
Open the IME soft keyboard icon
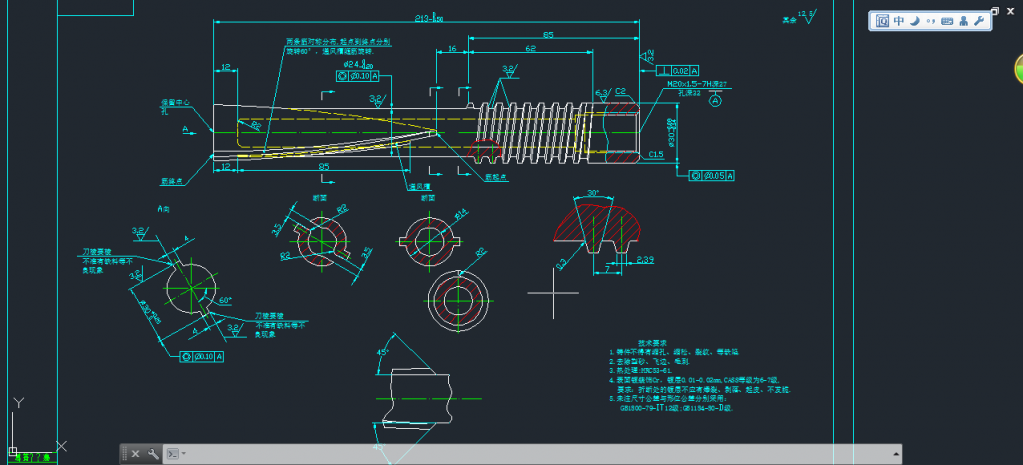tap(947, 21)
